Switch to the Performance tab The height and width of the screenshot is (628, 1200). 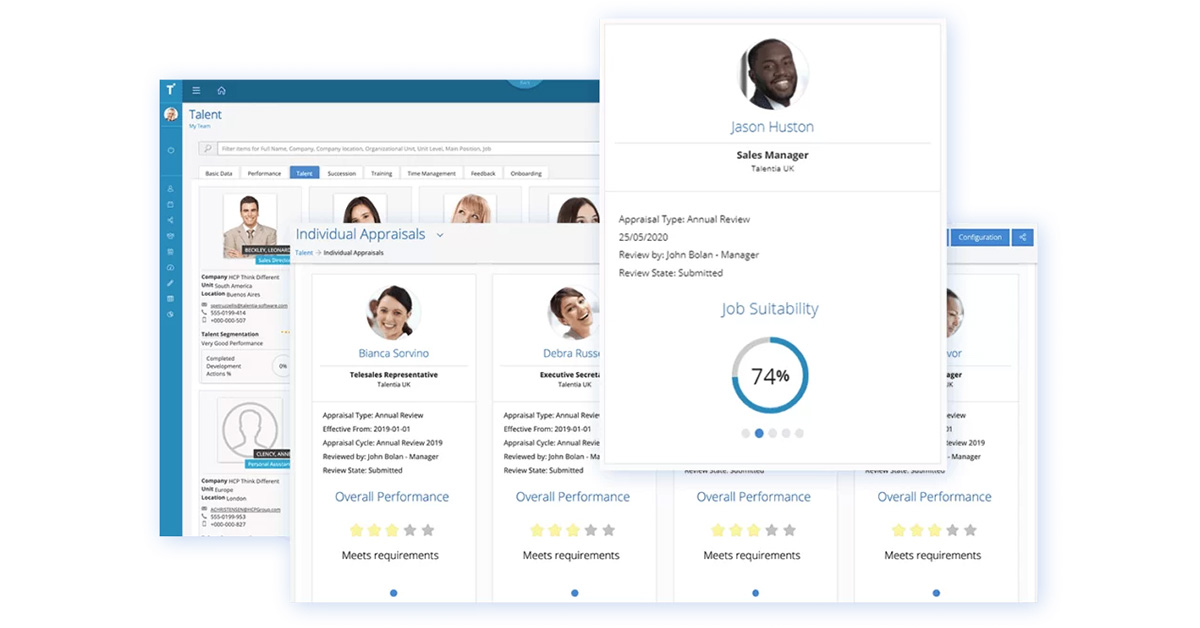tap(264, 173)
